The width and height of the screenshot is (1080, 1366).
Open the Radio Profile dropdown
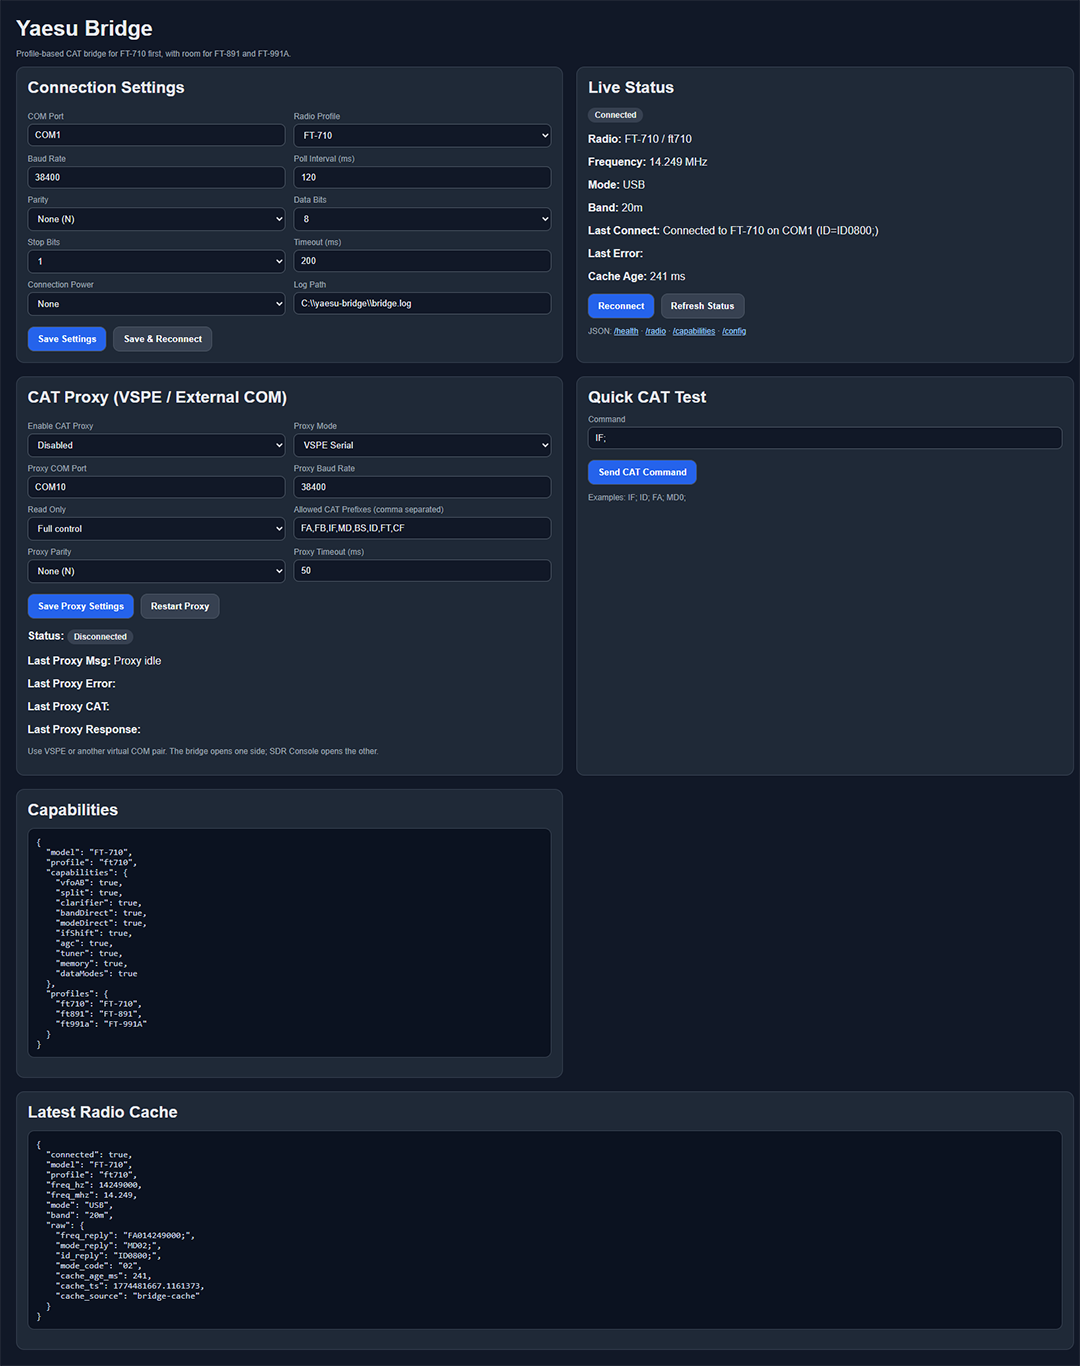coord(422,135)
